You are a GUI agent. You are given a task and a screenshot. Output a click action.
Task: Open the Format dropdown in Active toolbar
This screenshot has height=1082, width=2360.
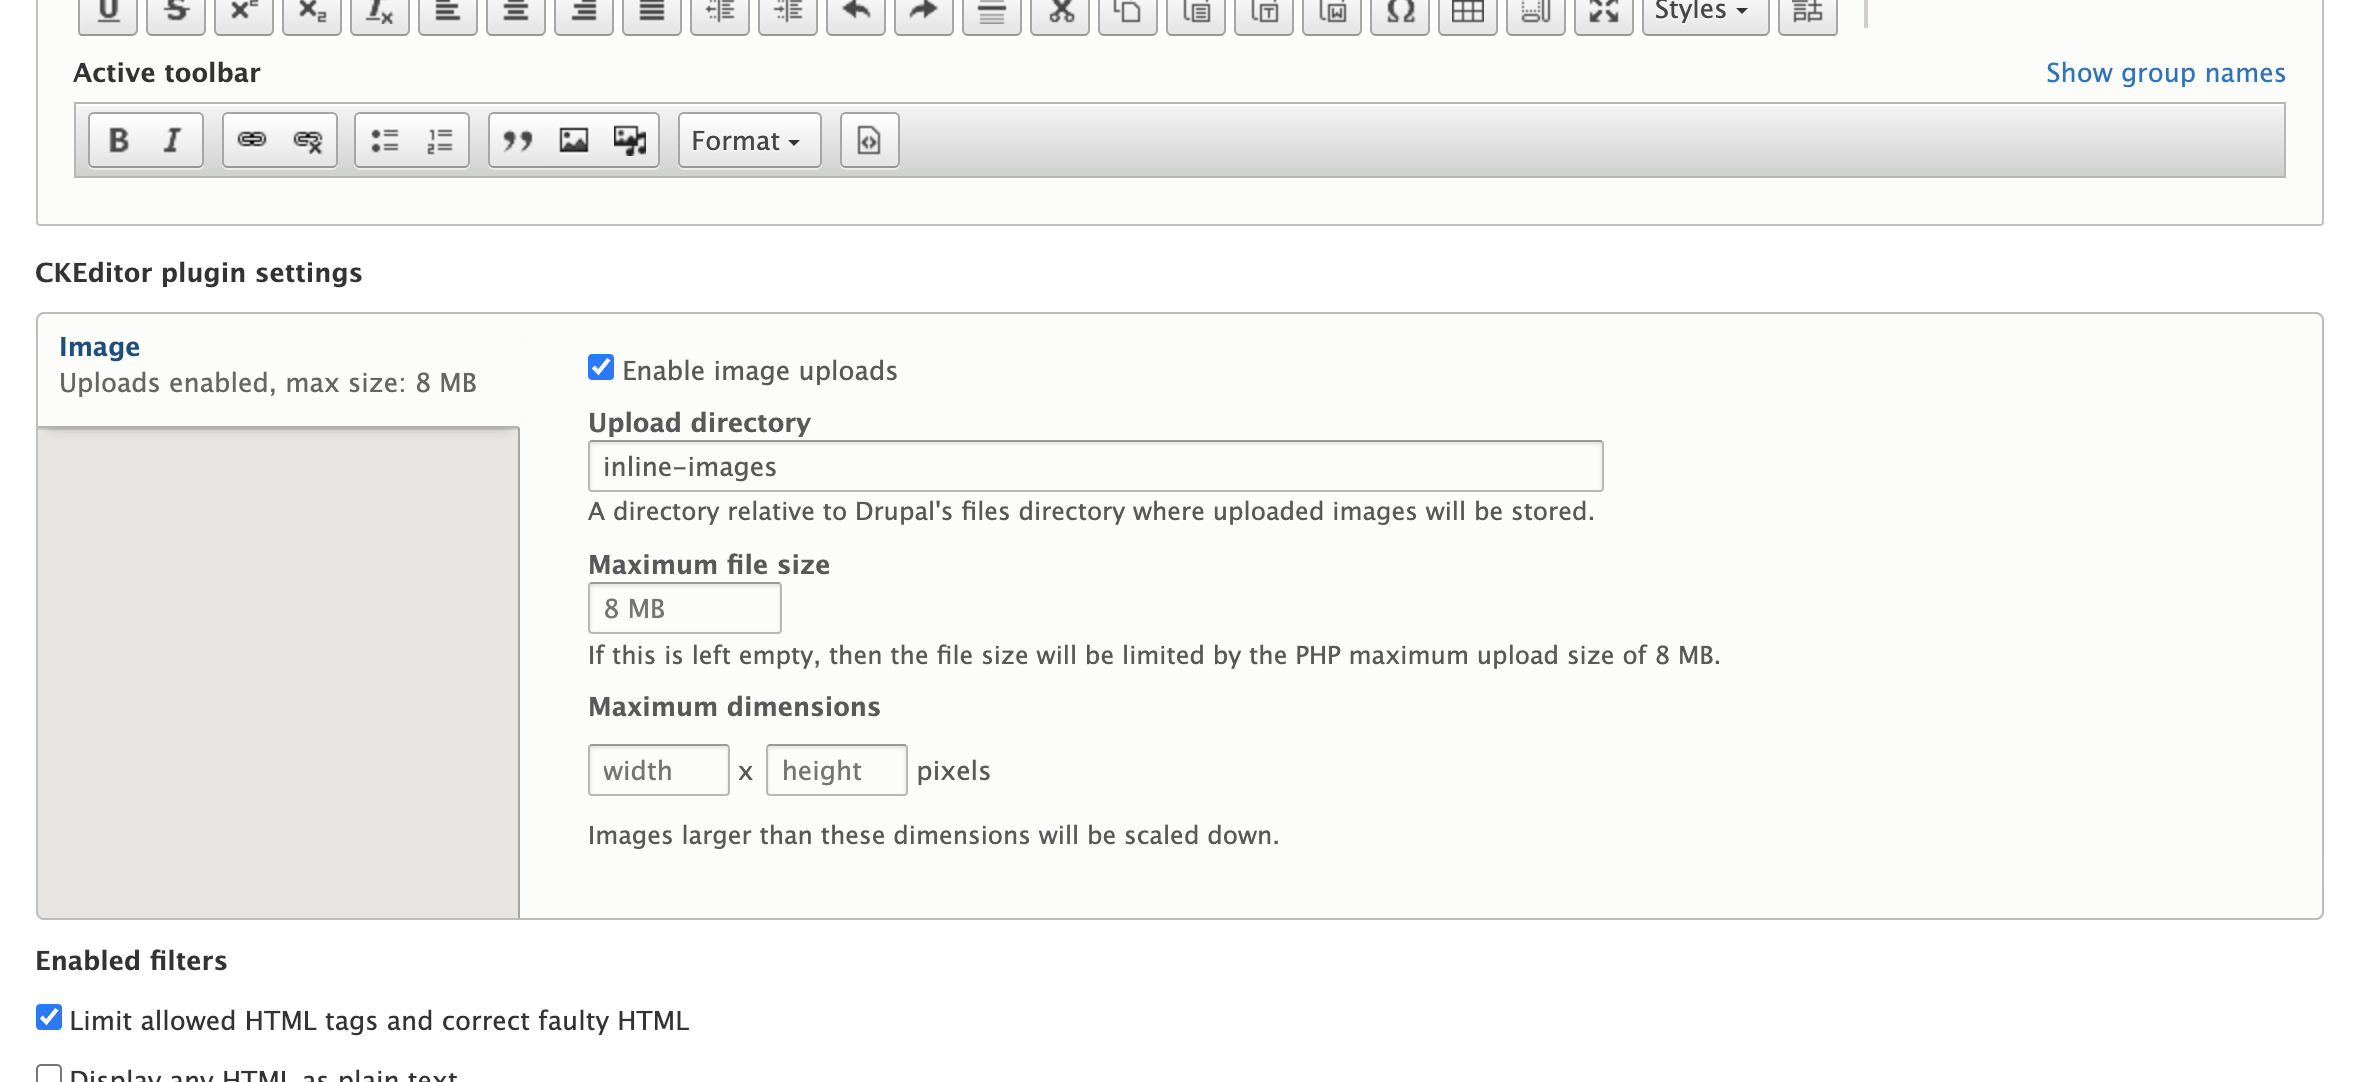point(746,140)
